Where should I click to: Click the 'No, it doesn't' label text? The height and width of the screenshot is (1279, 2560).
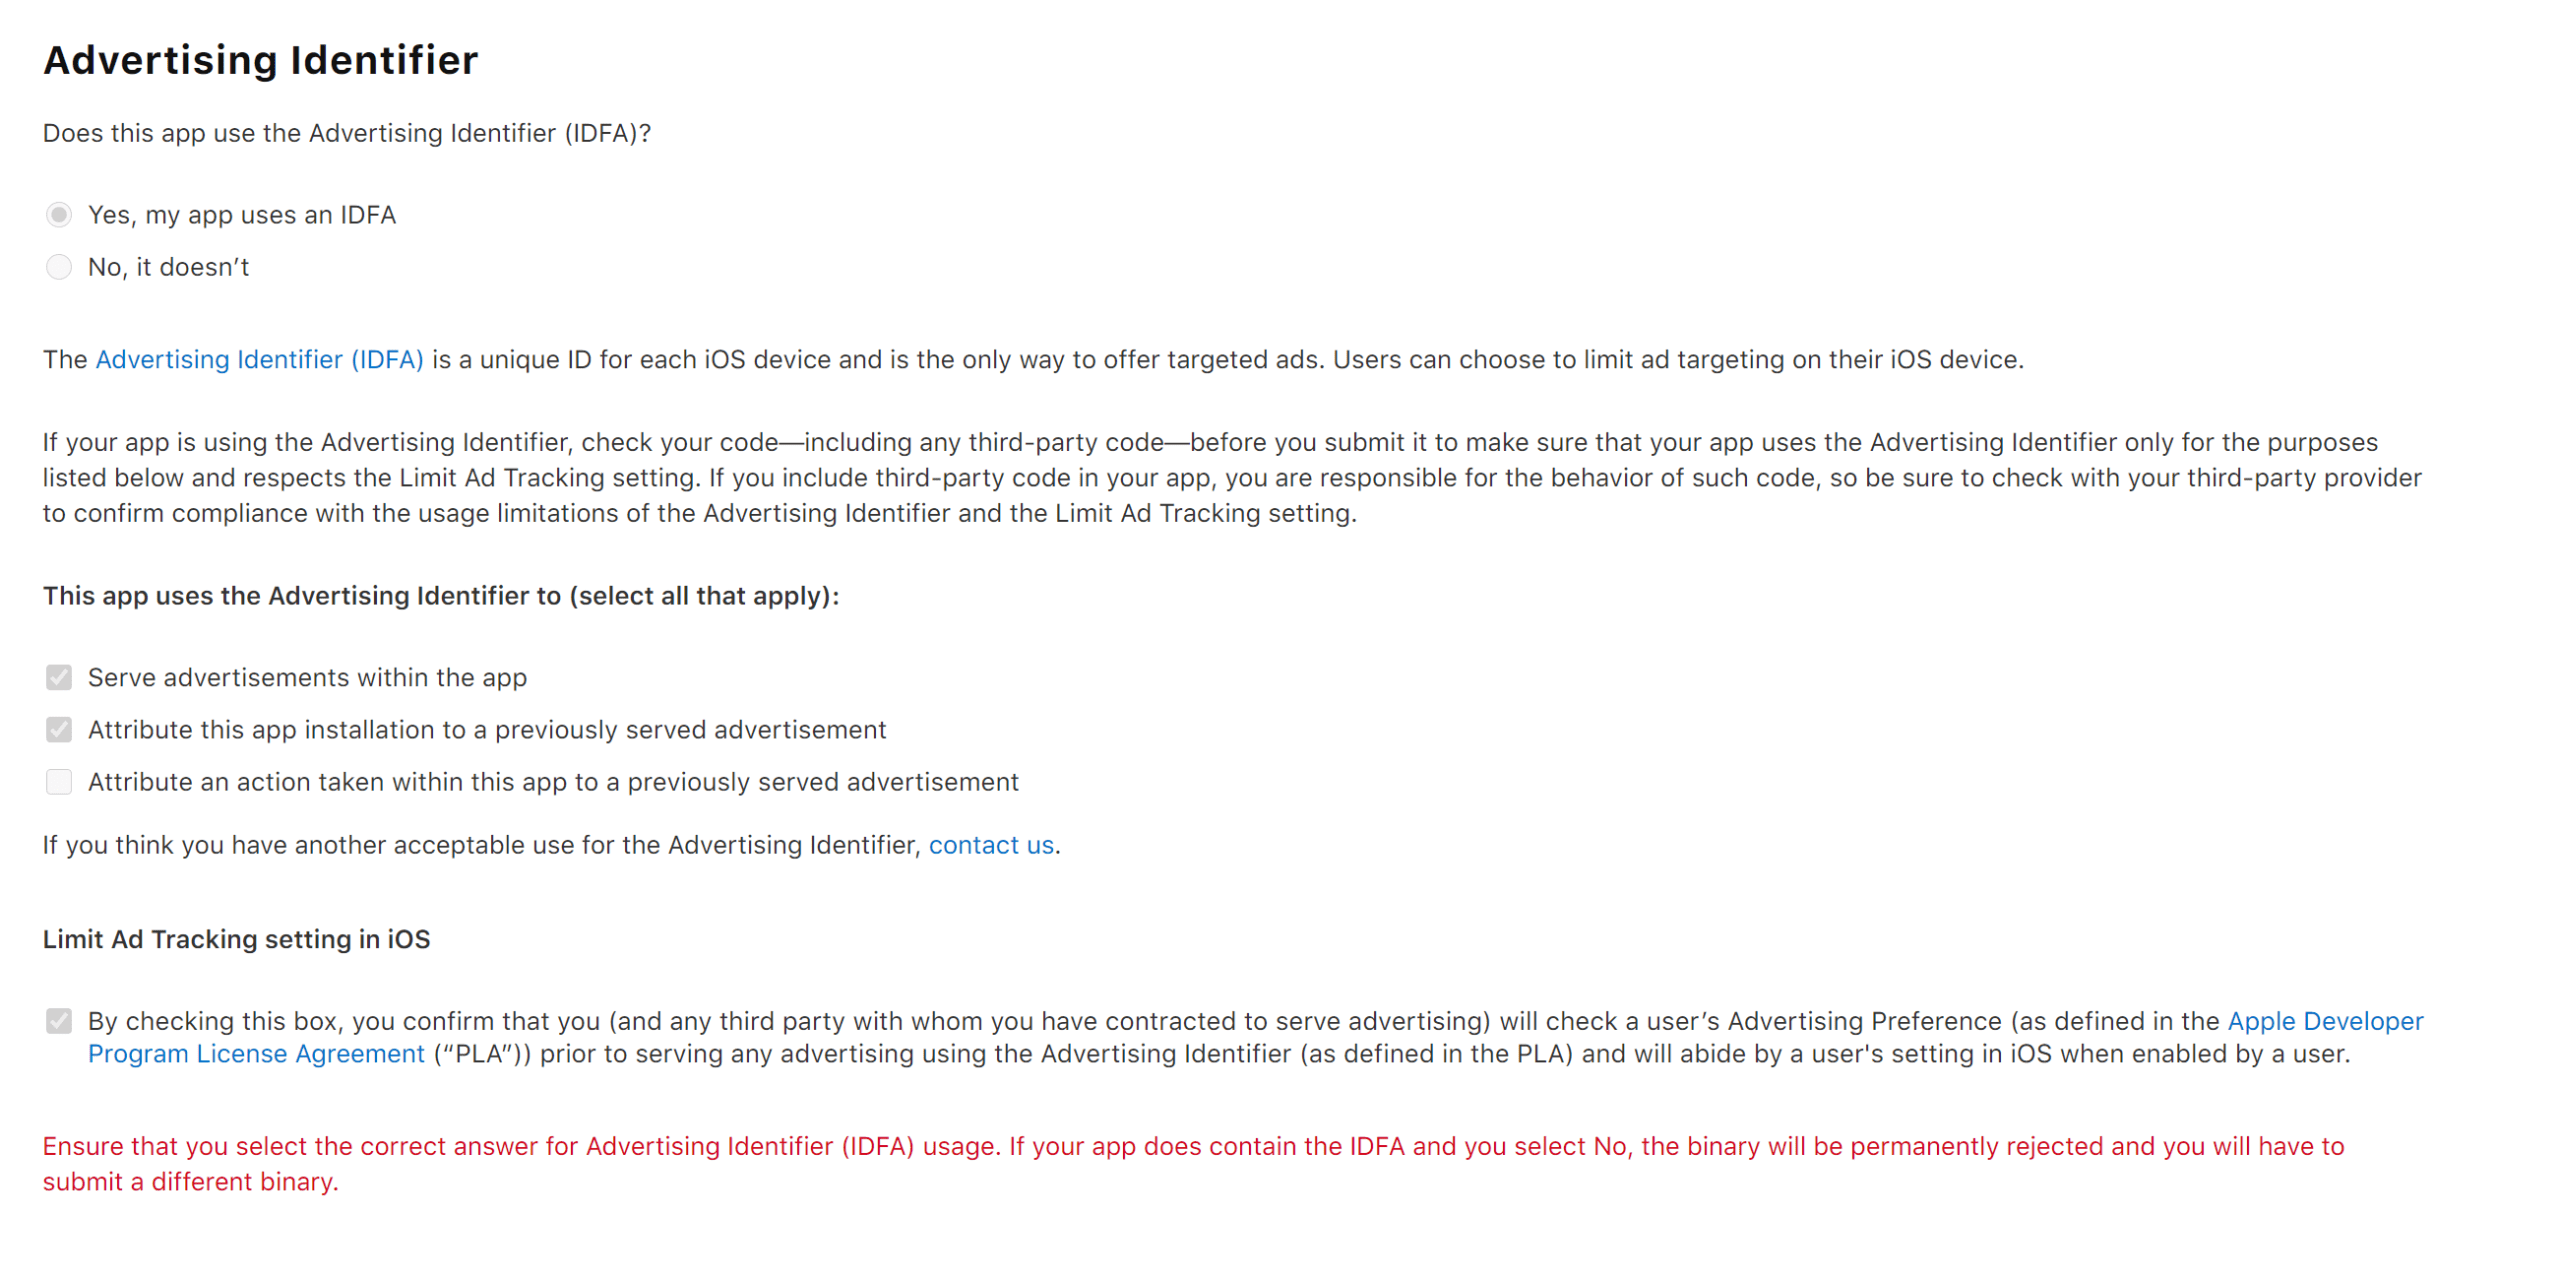(x=168, y=267)
